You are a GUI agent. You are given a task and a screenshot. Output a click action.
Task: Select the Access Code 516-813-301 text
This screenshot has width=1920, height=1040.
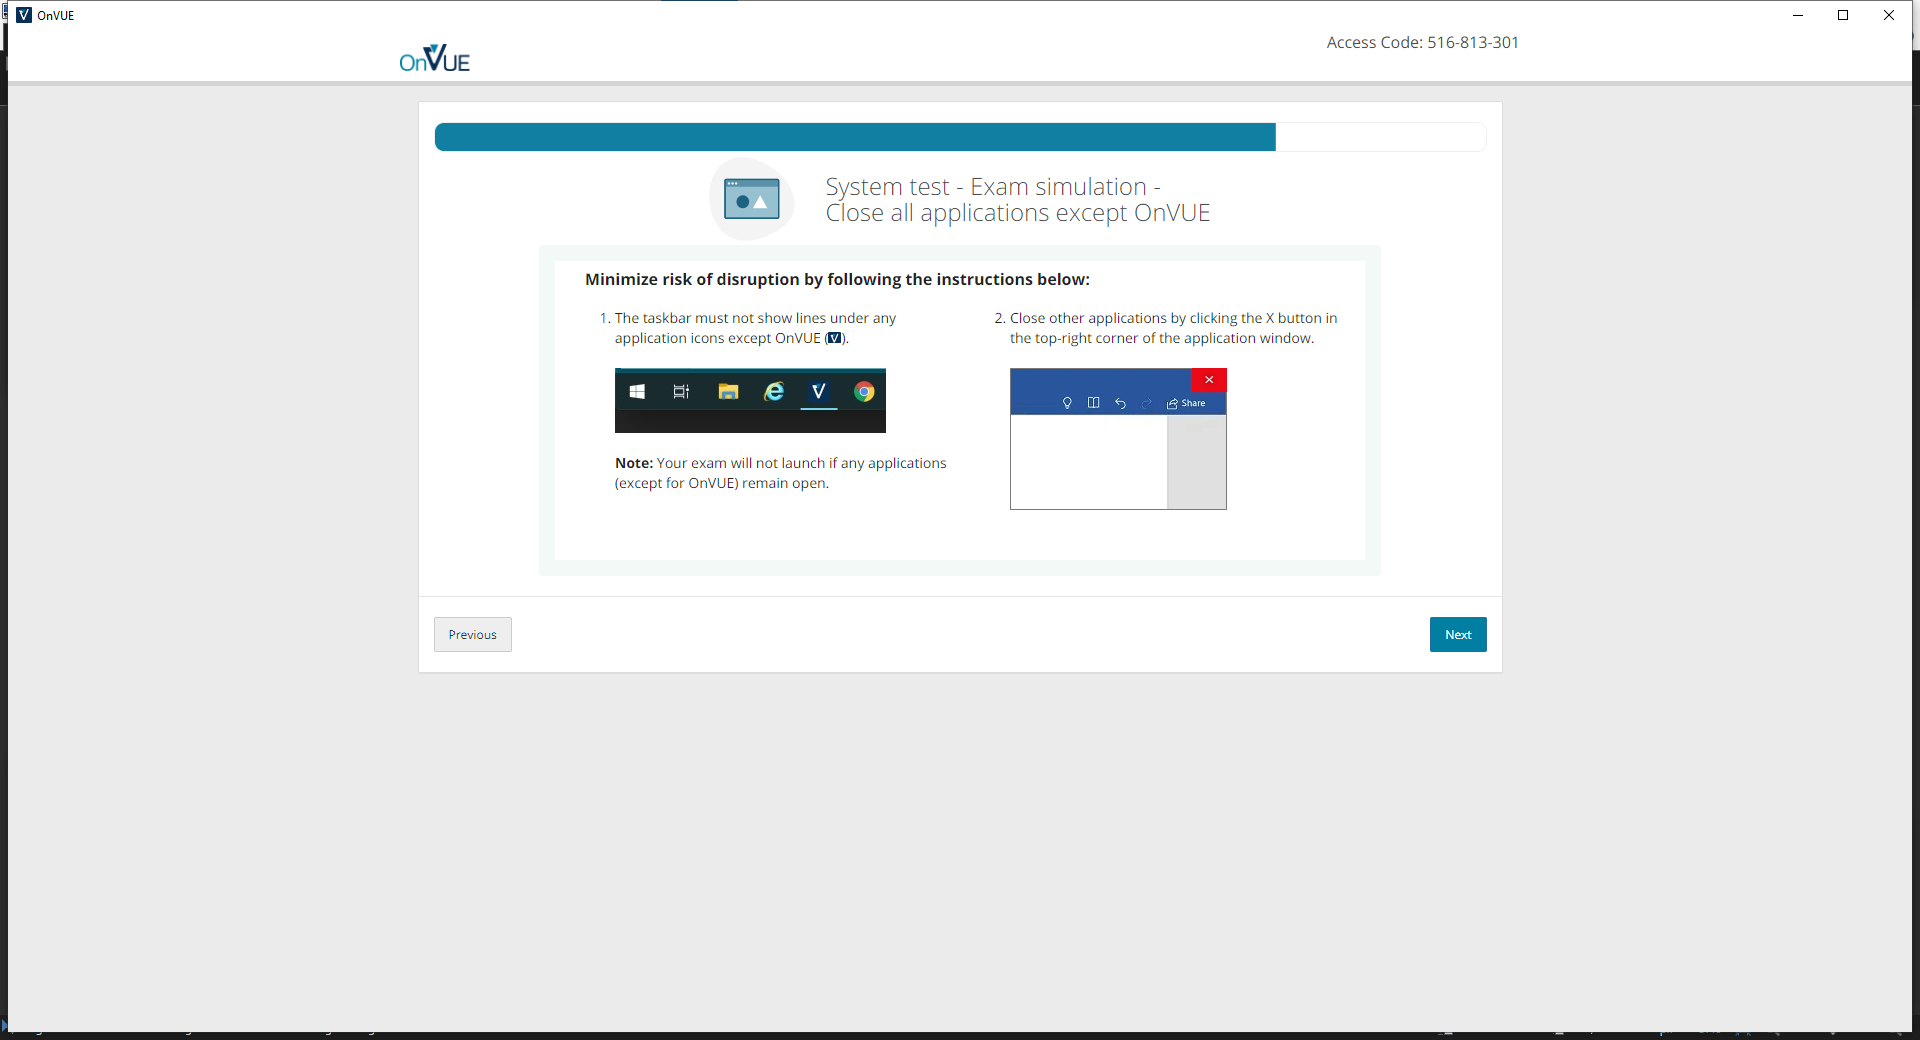point(1422,42)
